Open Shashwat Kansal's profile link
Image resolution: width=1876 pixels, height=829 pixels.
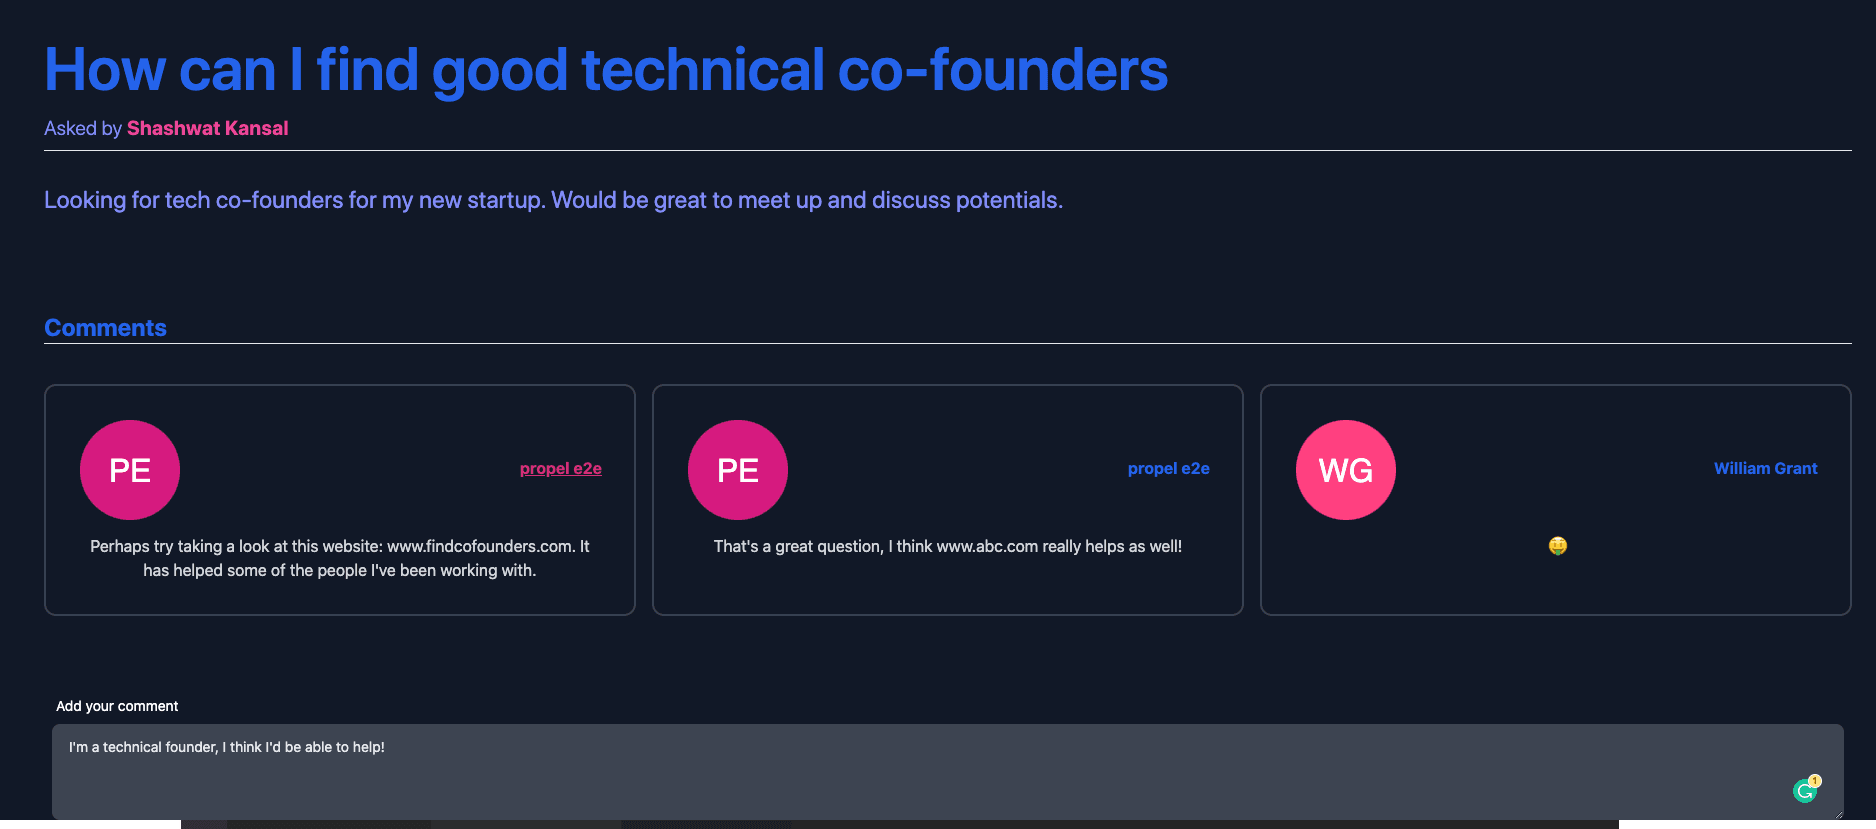point(207,128)
